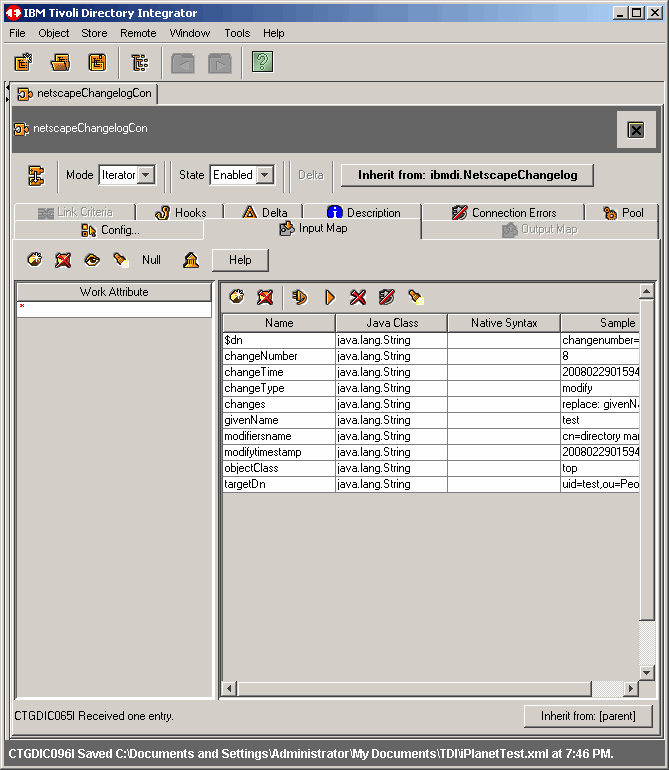Expand the State dropdown showing Enabled
Screen dimensions: 669x770
coord(265,175)
